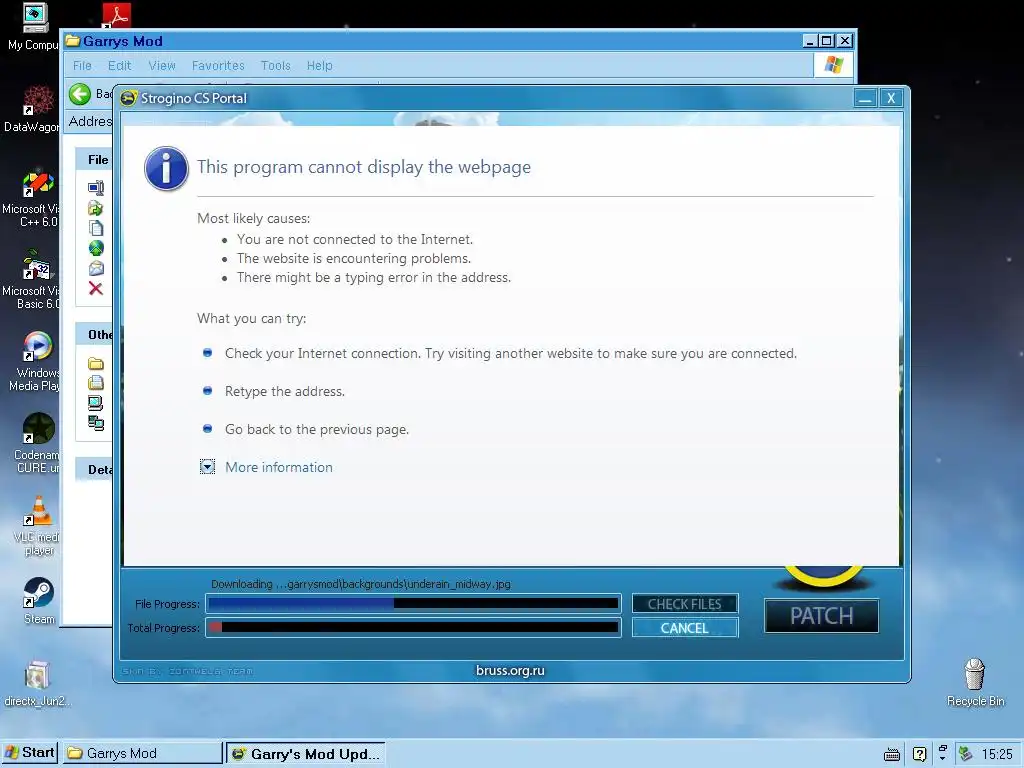The height and width of the screenshot is (768, 1024).
Task: Expand the More information arrow
Action: coord(207,467)
